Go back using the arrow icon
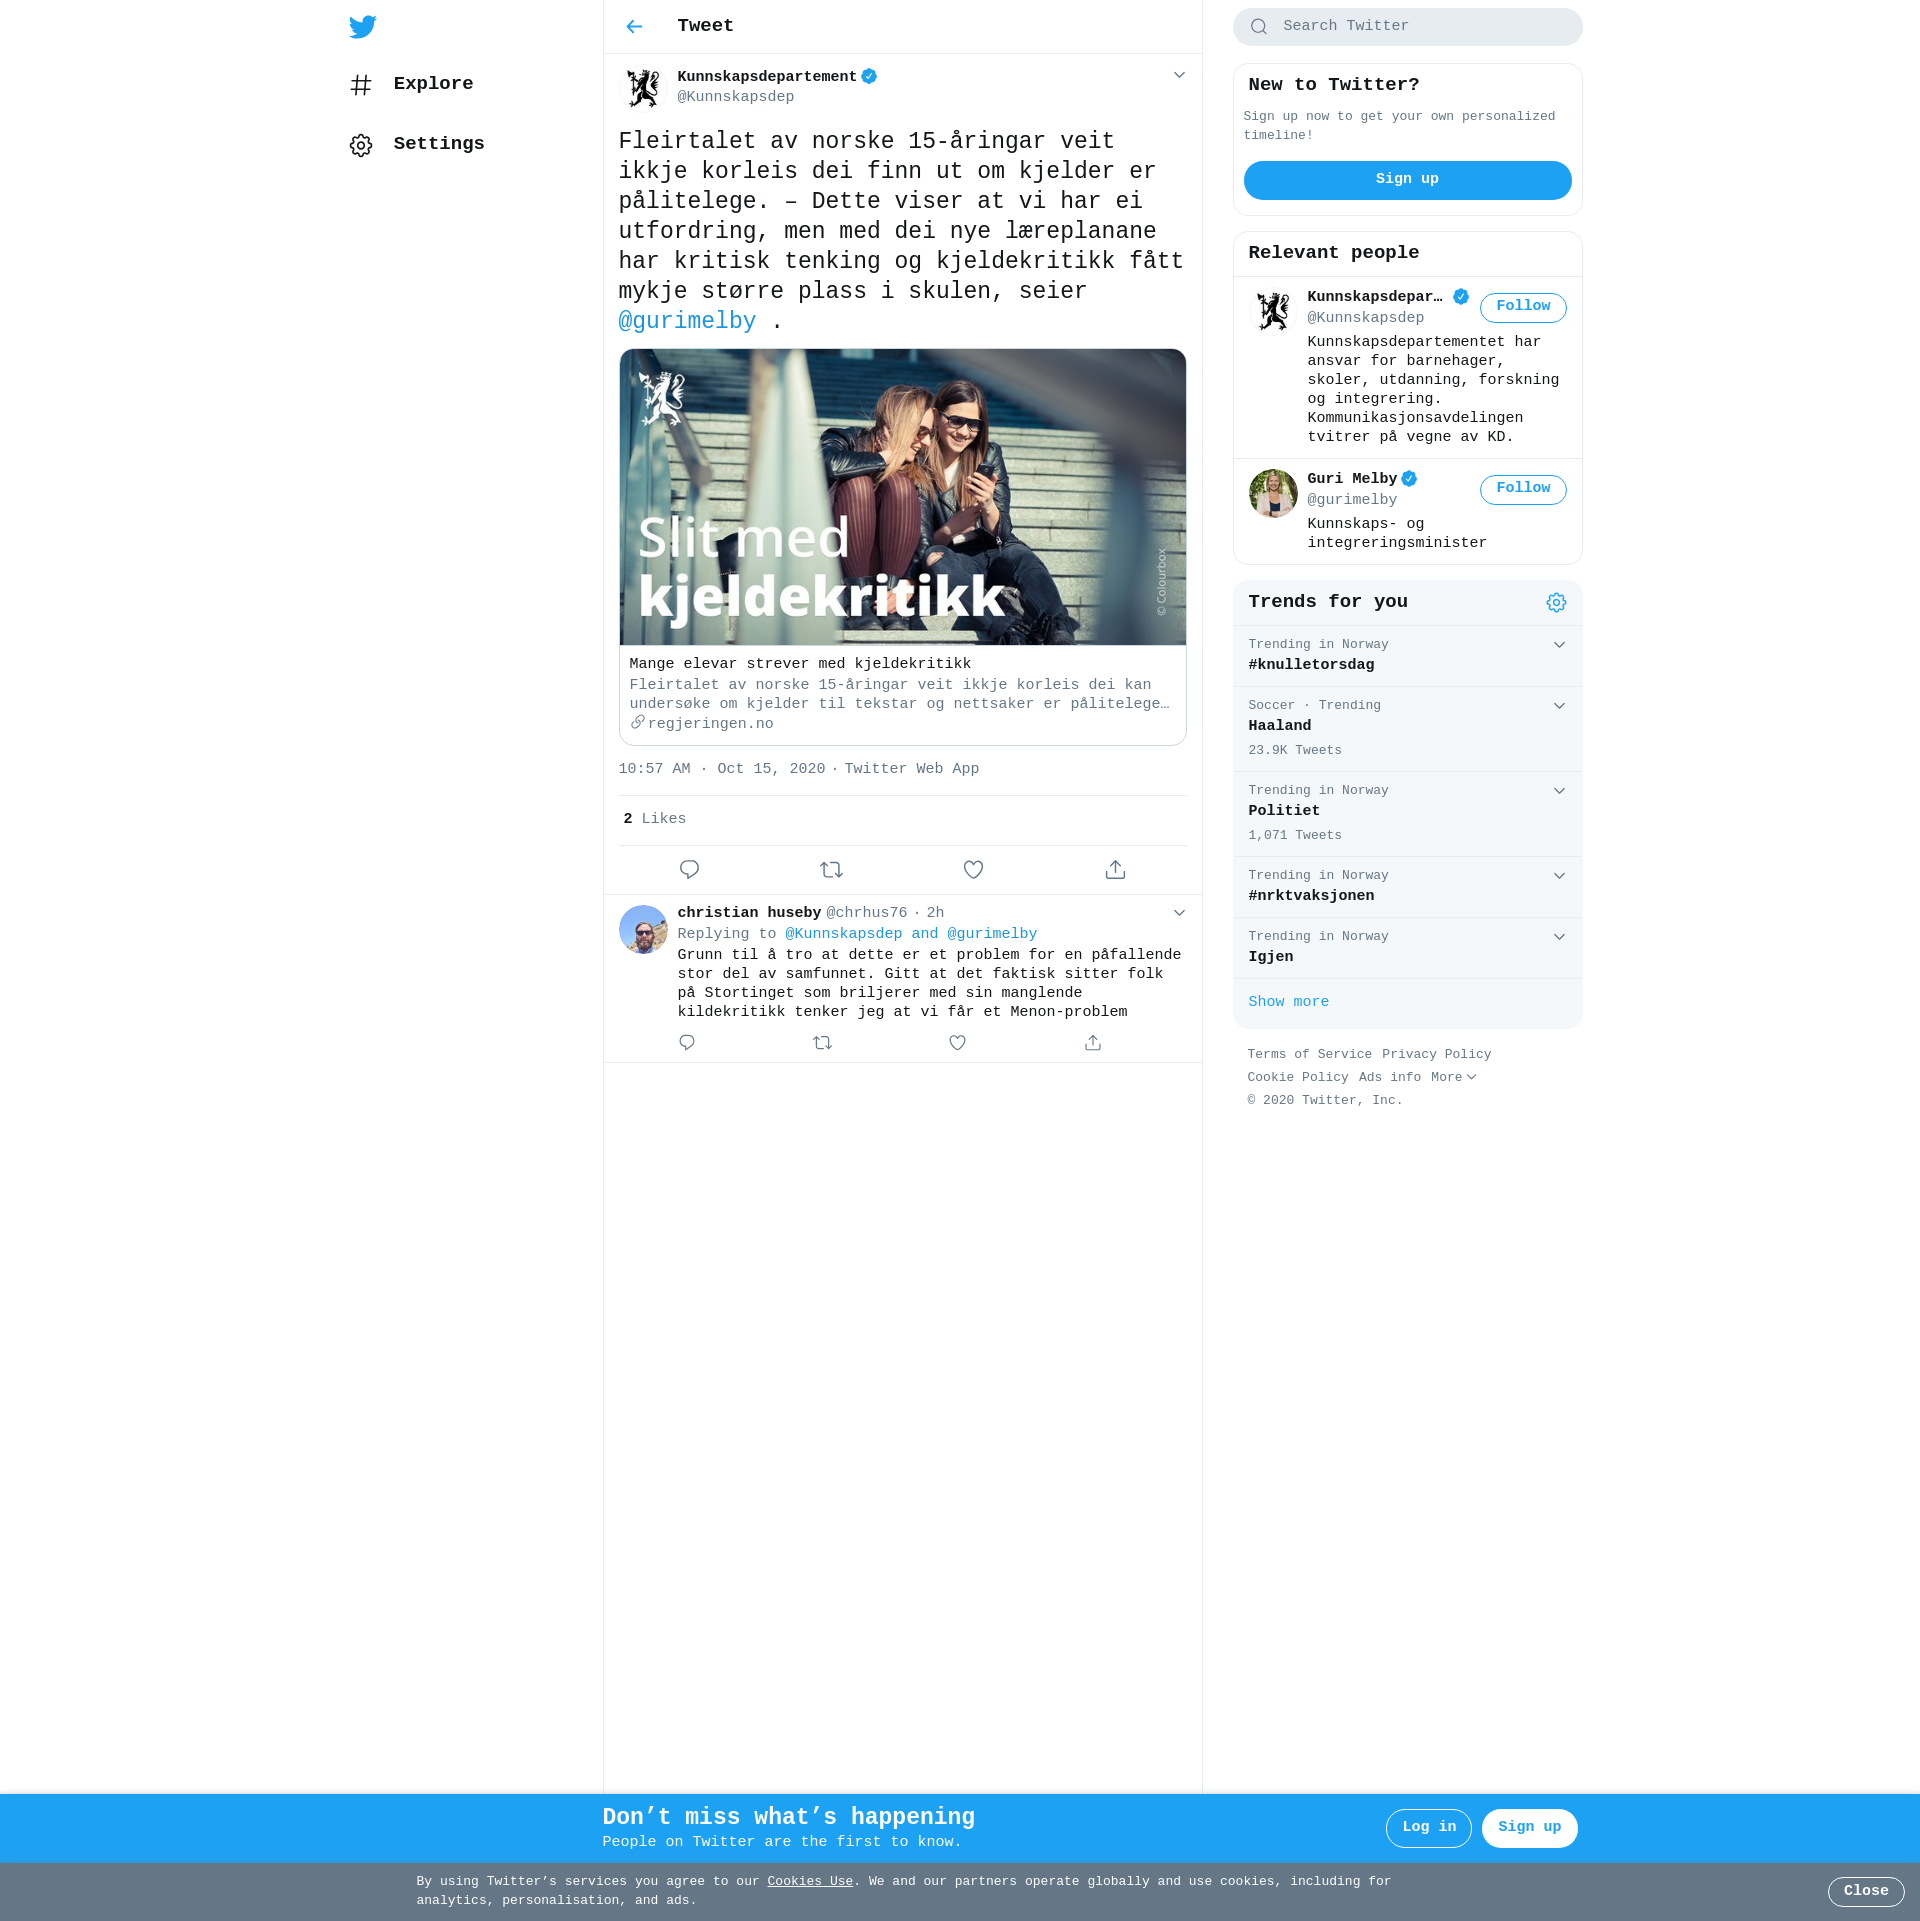Screen dimensions: 1920x1921 634,27
